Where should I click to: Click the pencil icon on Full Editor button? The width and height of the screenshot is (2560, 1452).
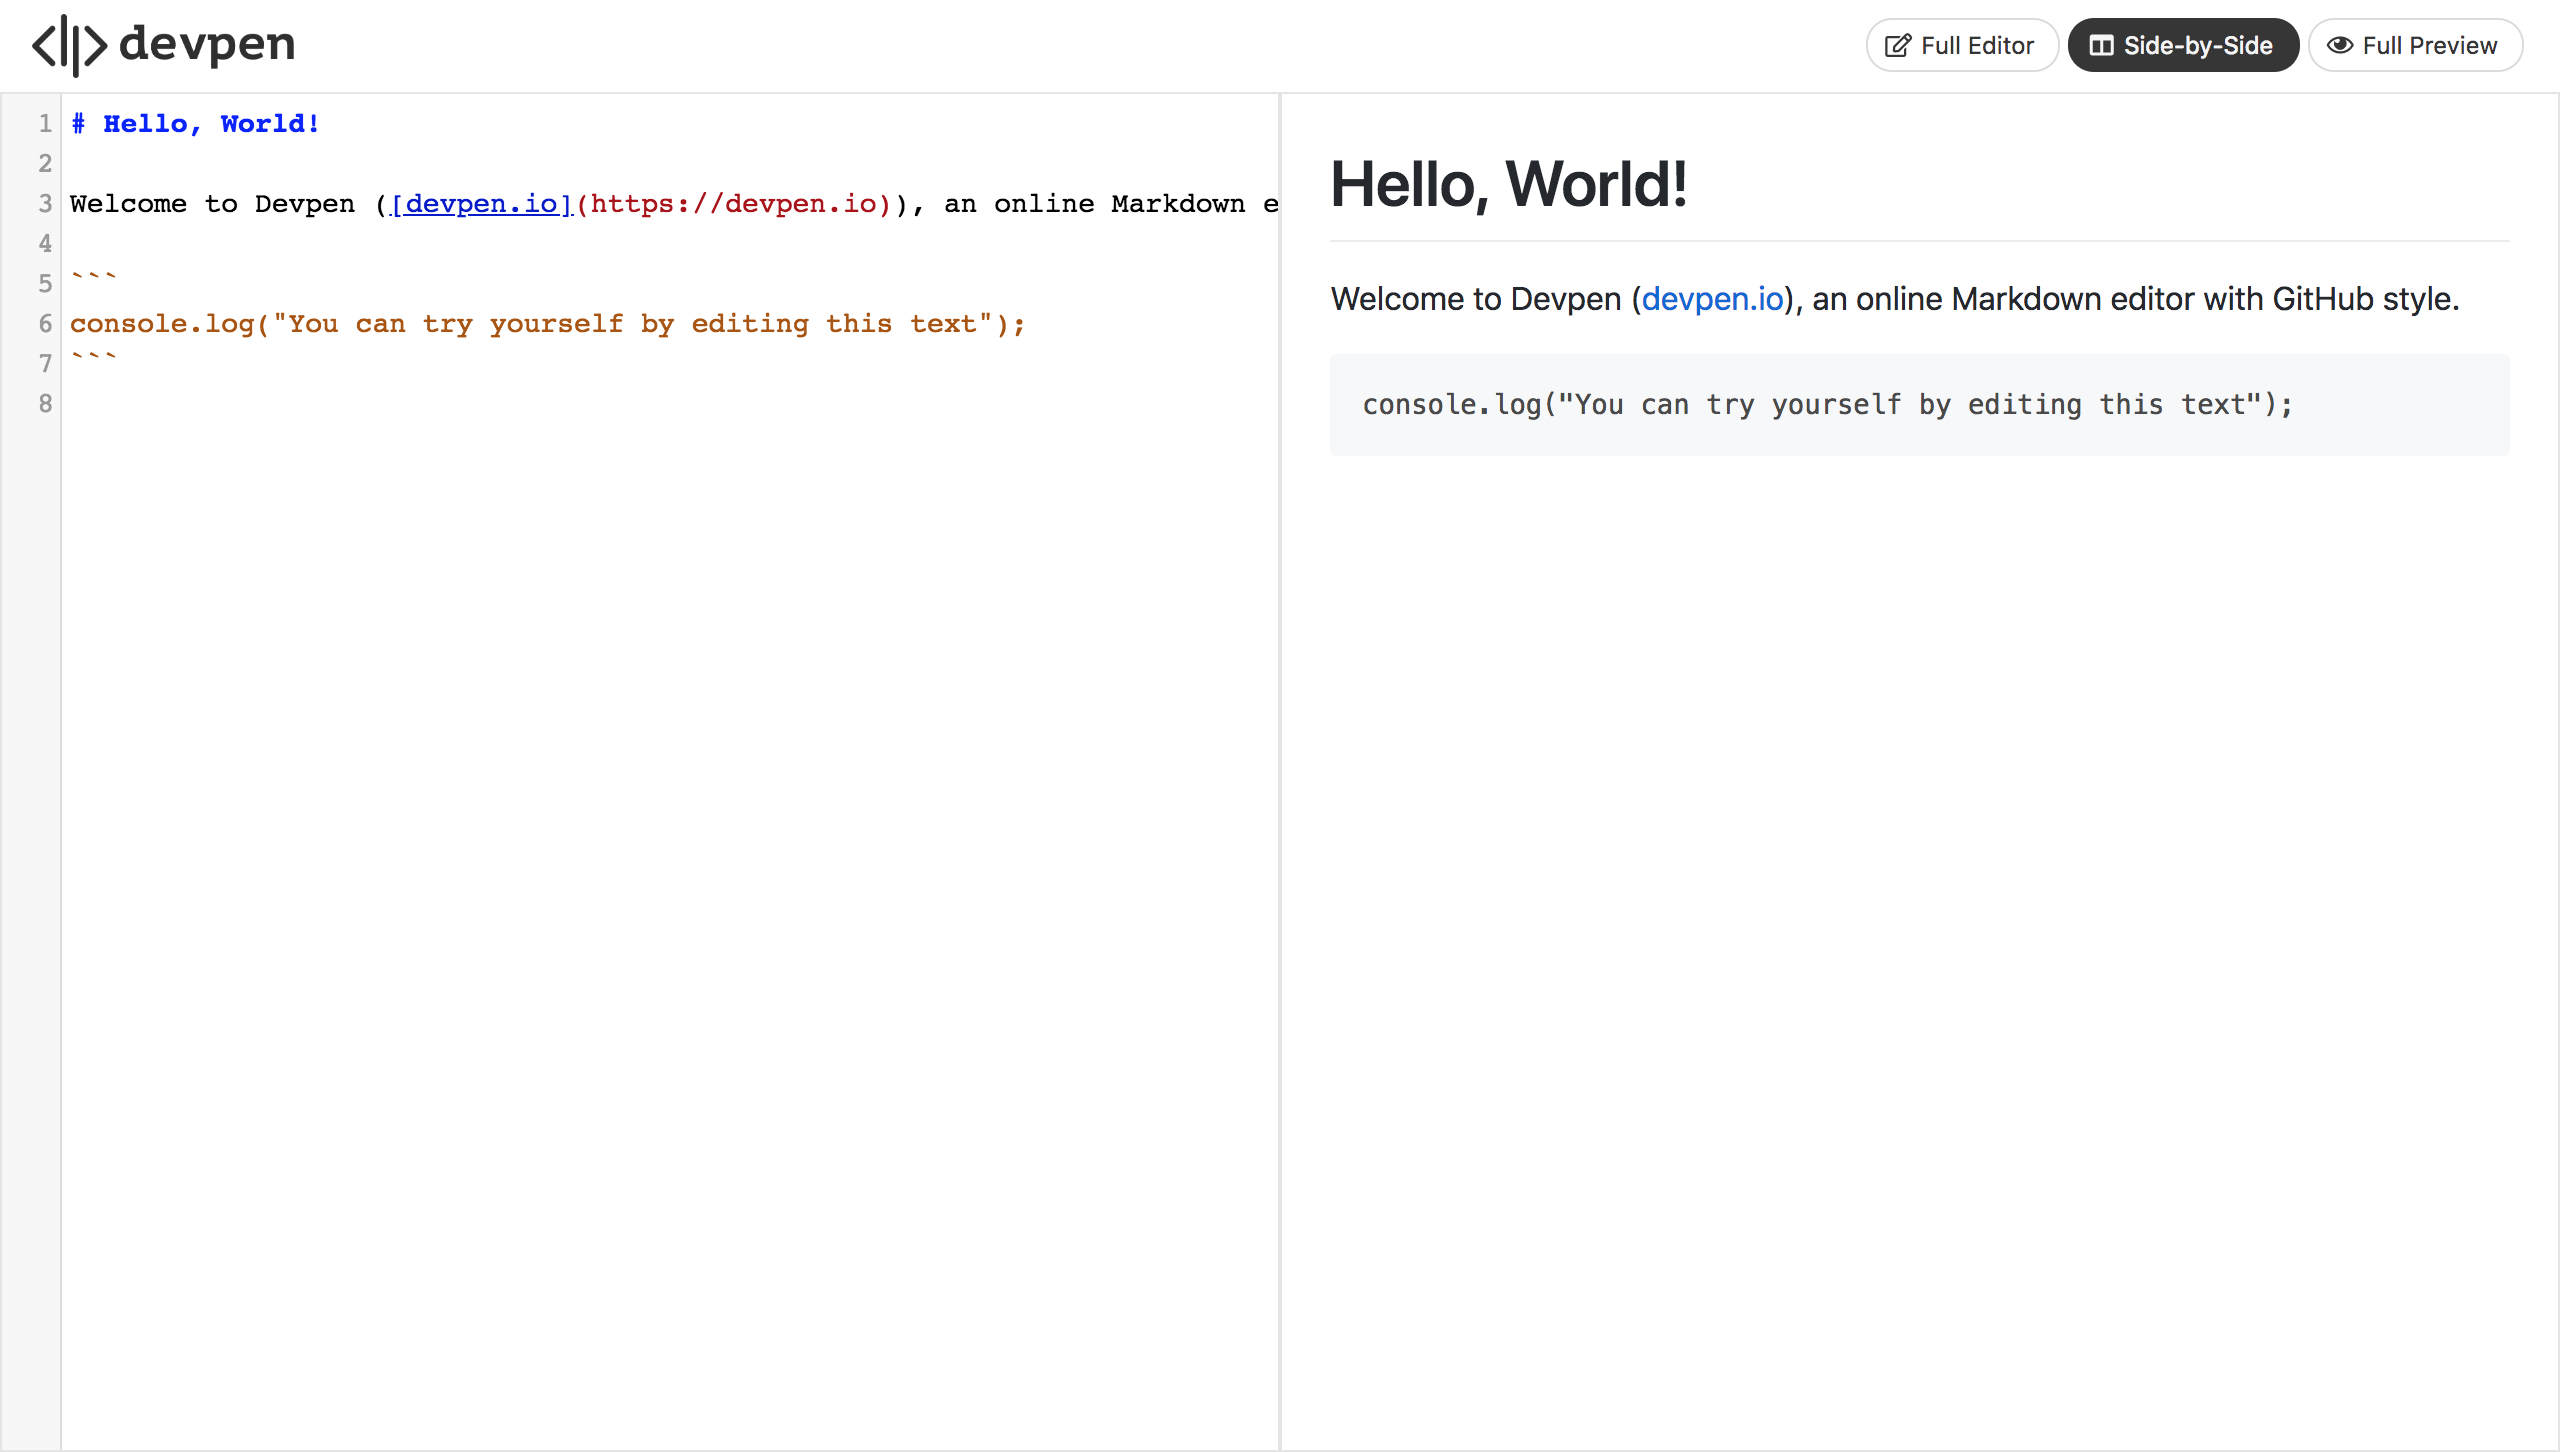pyautogui.click(x=1898, y=44)
